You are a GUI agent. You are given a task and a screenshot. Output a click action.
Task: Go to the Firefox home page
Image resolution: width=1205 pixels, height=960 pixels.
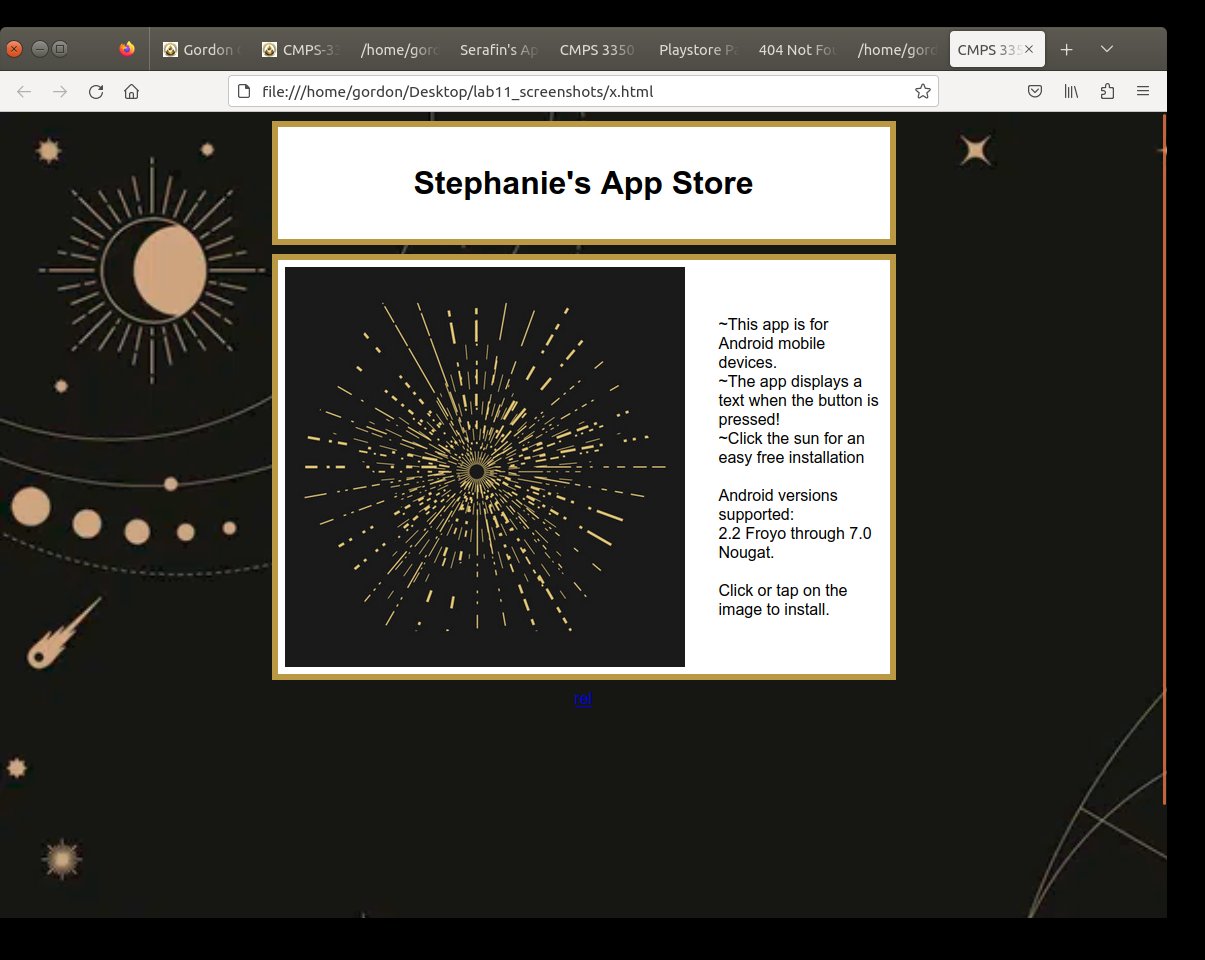point(131,92)
